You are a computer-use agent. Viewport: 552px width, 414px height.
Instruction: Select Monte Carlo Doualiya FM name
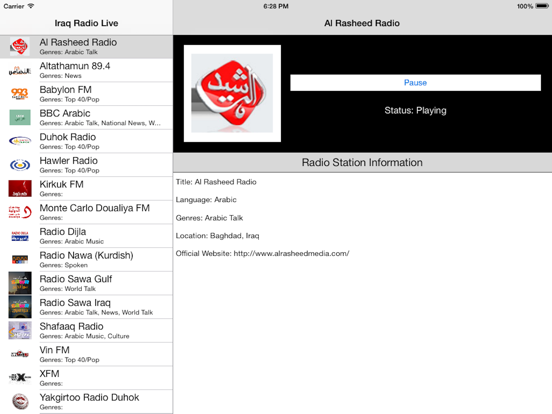coord(94,208)
